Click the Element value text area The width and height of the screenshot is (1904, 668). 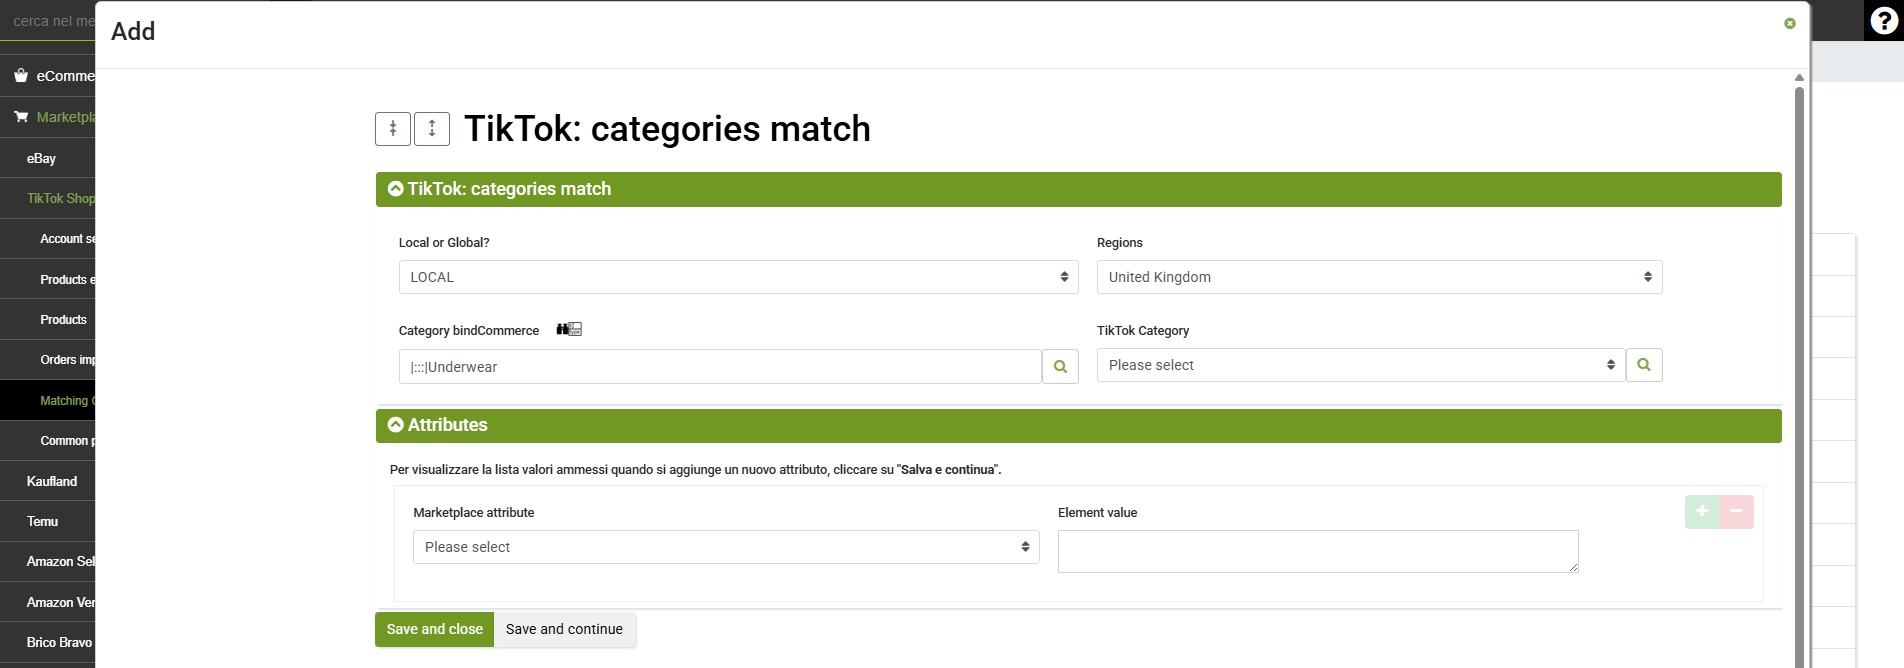[x=1318, y=551]
